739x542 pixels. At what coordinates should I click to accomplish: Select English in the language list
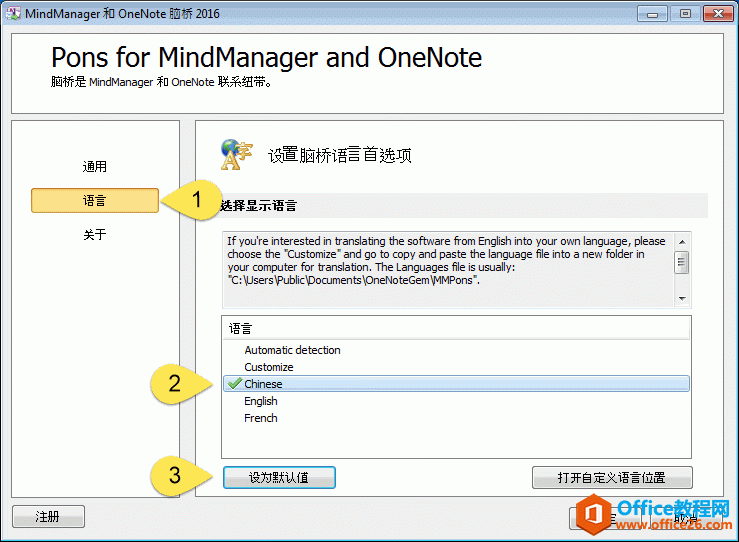261,401
